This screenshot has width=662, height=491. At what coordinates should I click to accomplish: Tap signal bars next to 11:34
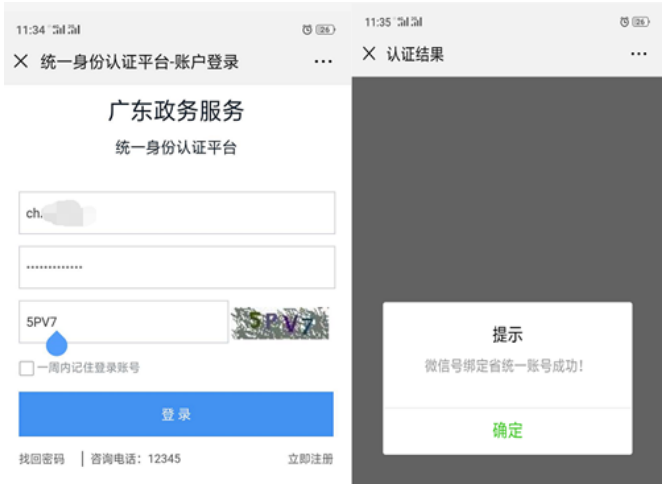[65, 30]
